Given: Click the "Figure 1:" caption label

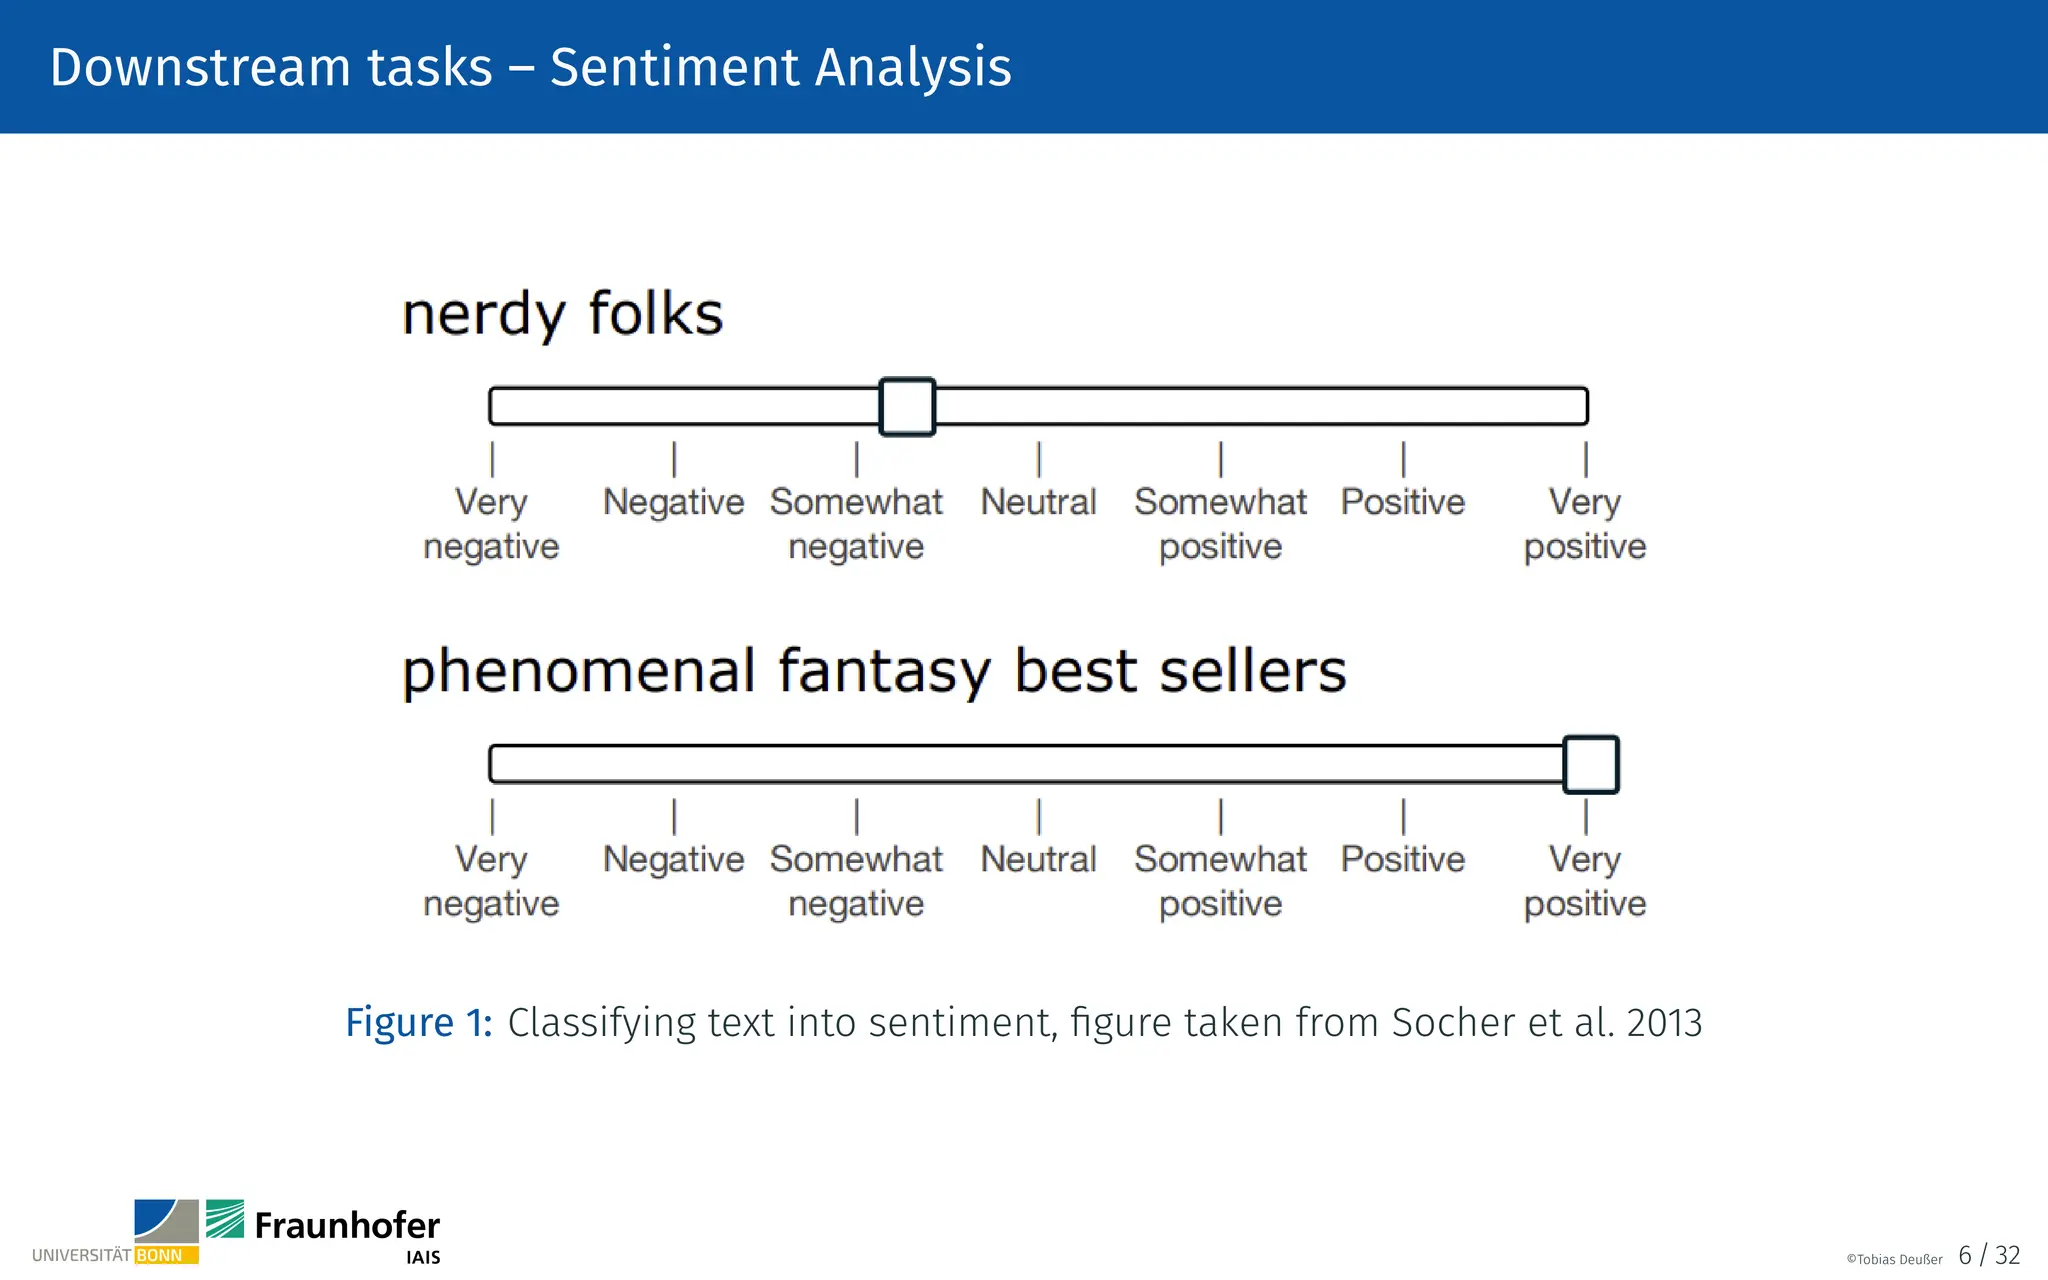Looking at the screenshot, I should pos(418,1023).
